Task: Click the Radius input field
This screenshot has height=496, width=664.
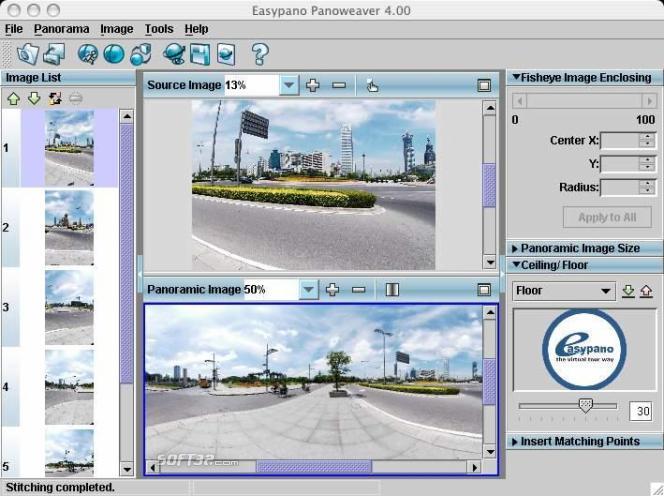Action: [620, 187]
